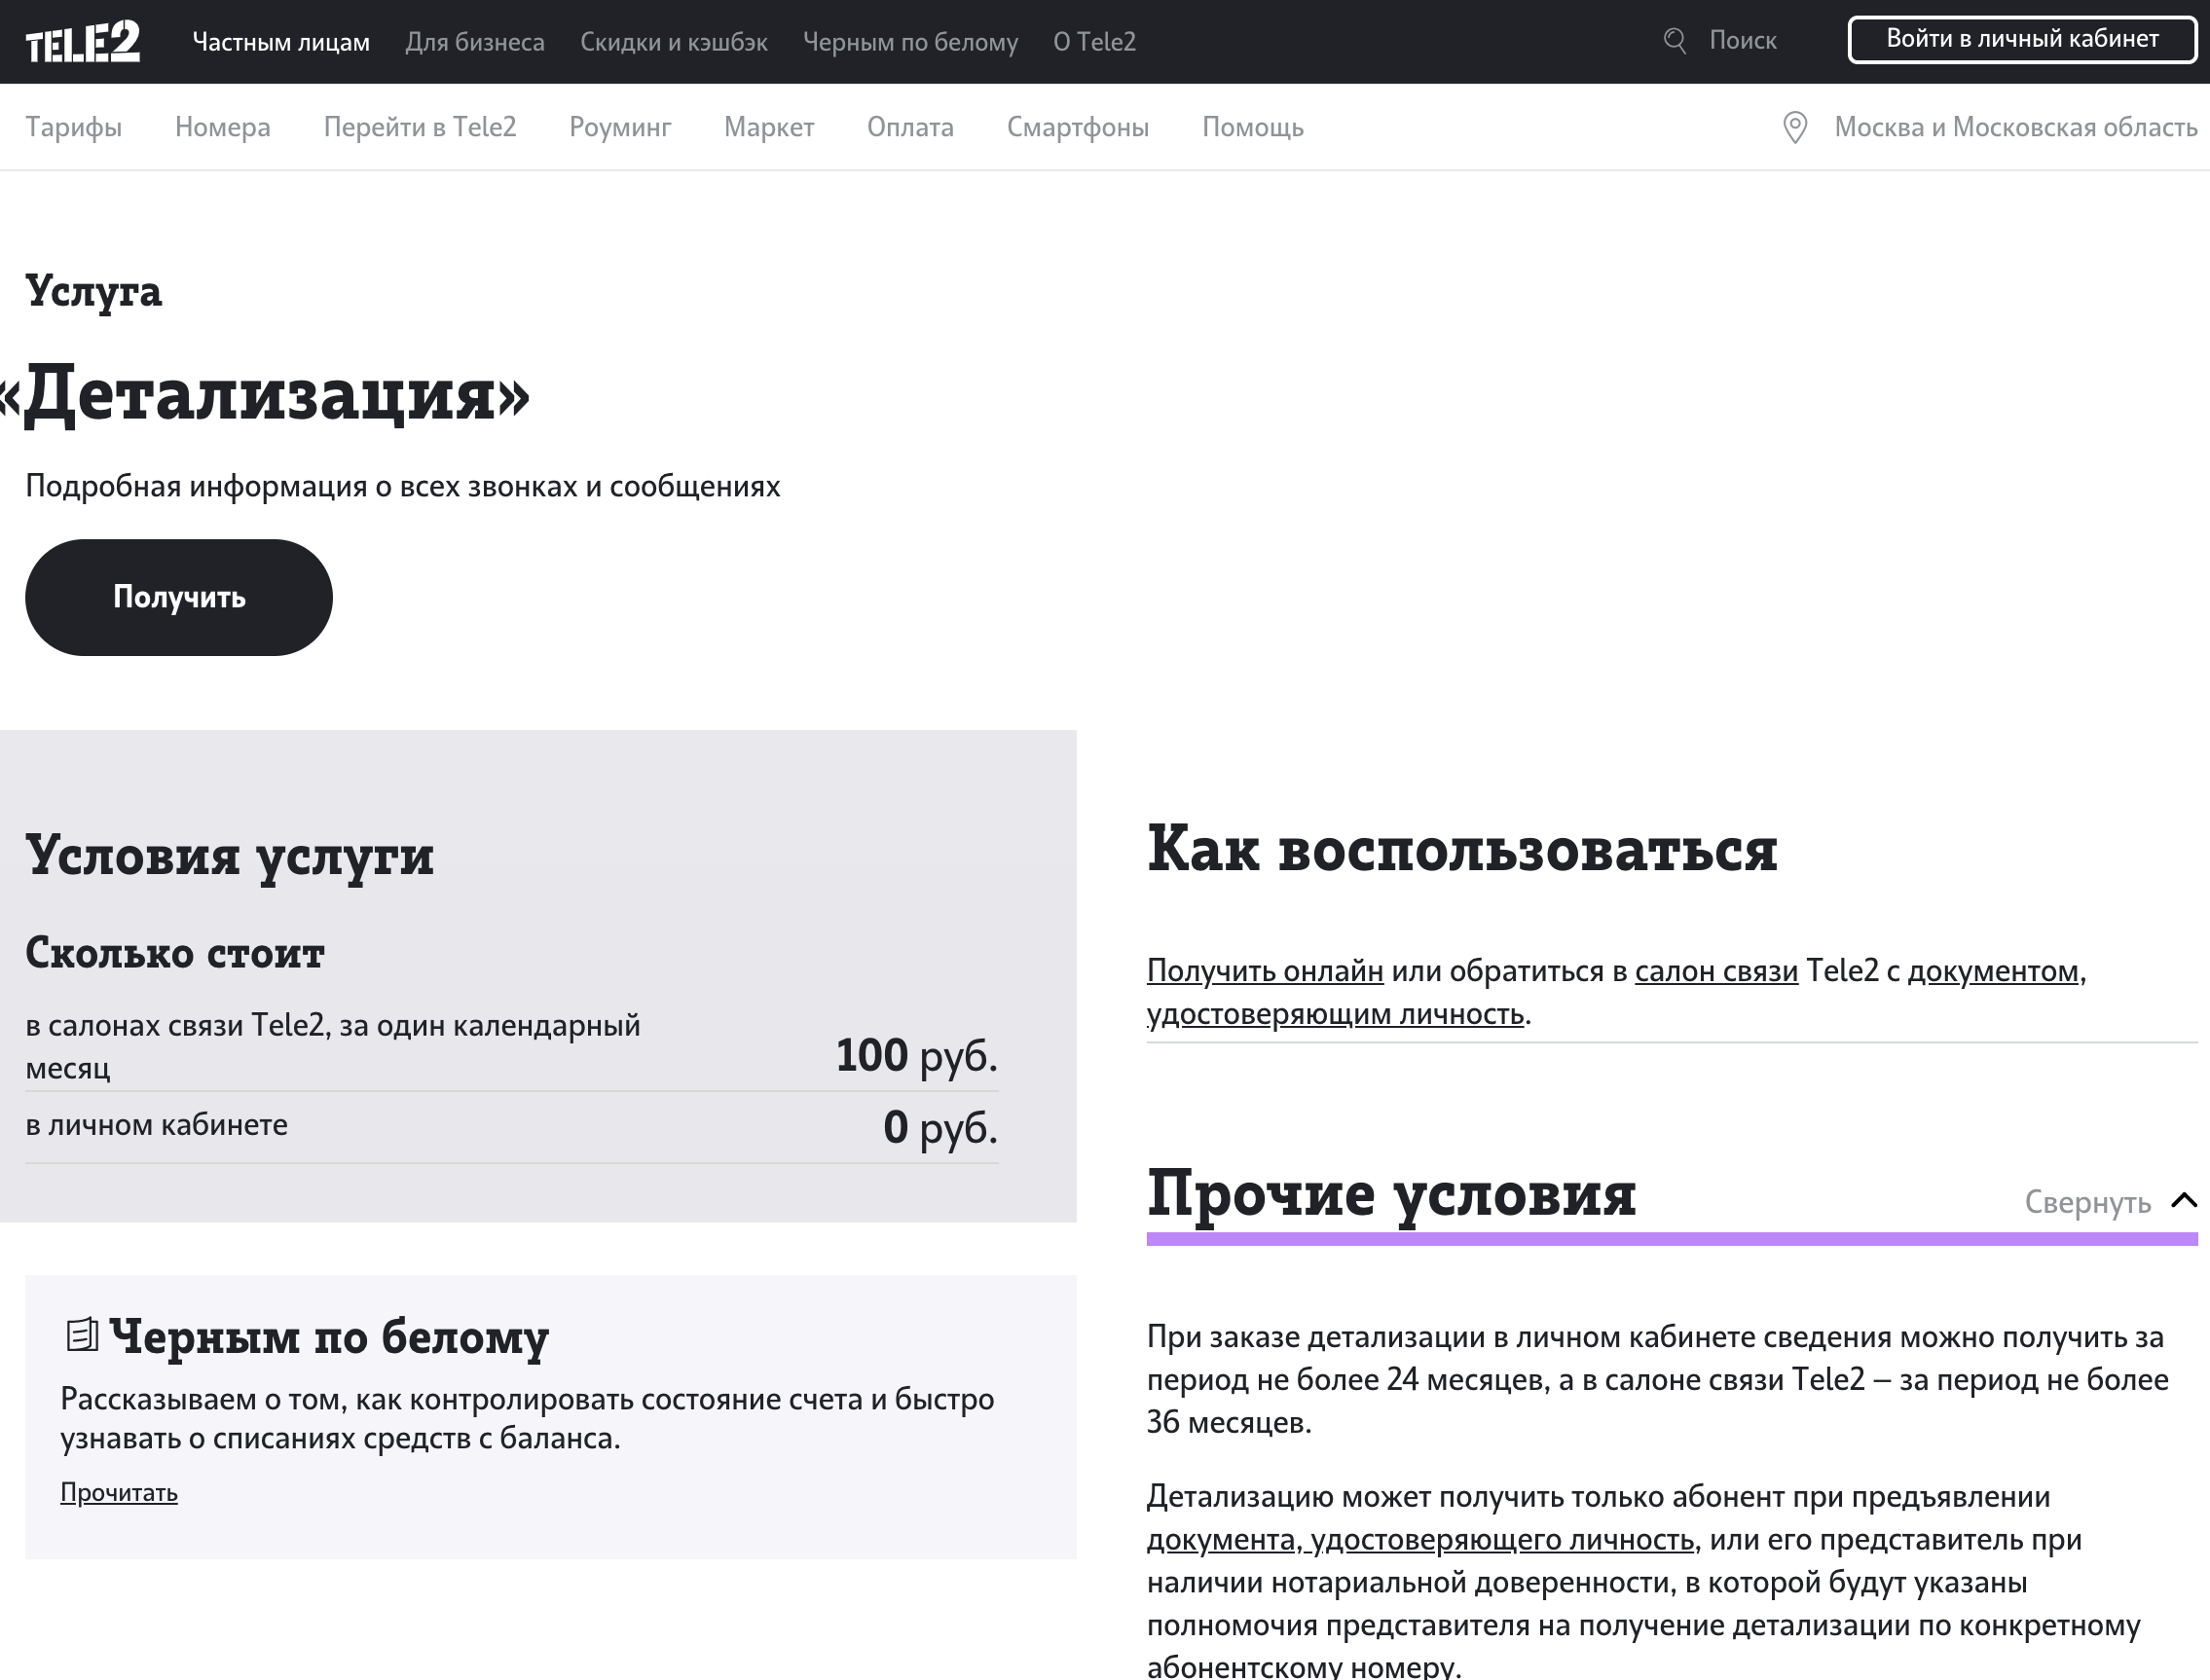Open the салон связи link
This screenshot has height=1680, width=2210.
[x=1716, y=970]
